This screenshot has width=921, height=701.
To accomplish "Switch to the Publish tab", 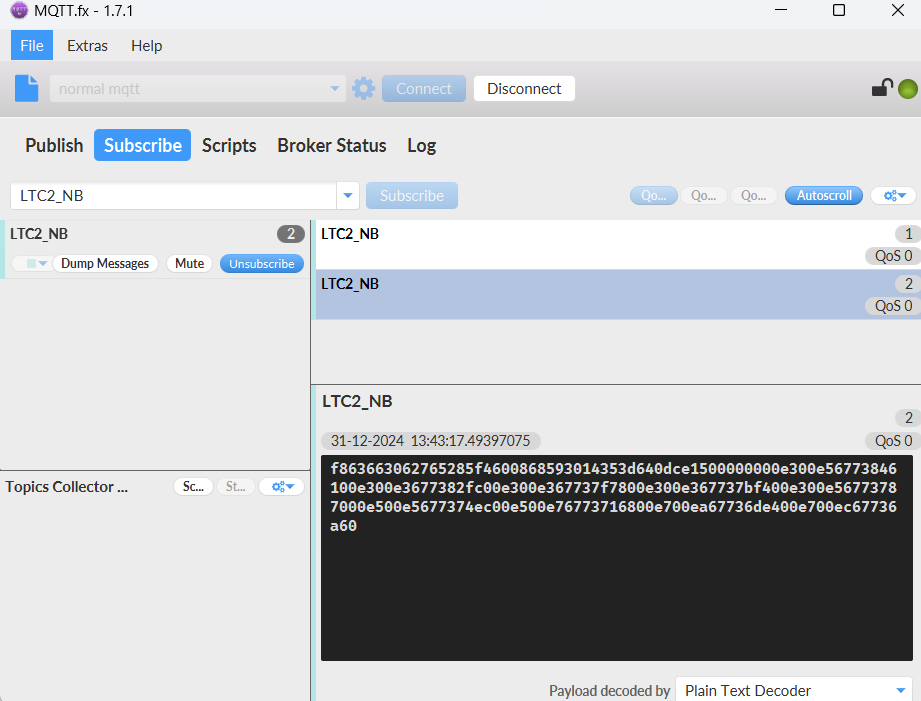I will pos(54,145).
